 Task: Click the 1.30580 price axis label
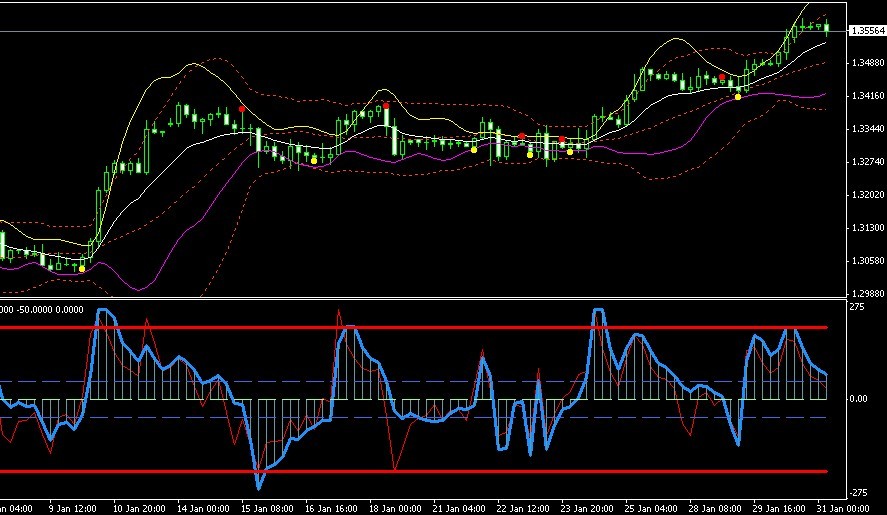click(868, 261)
